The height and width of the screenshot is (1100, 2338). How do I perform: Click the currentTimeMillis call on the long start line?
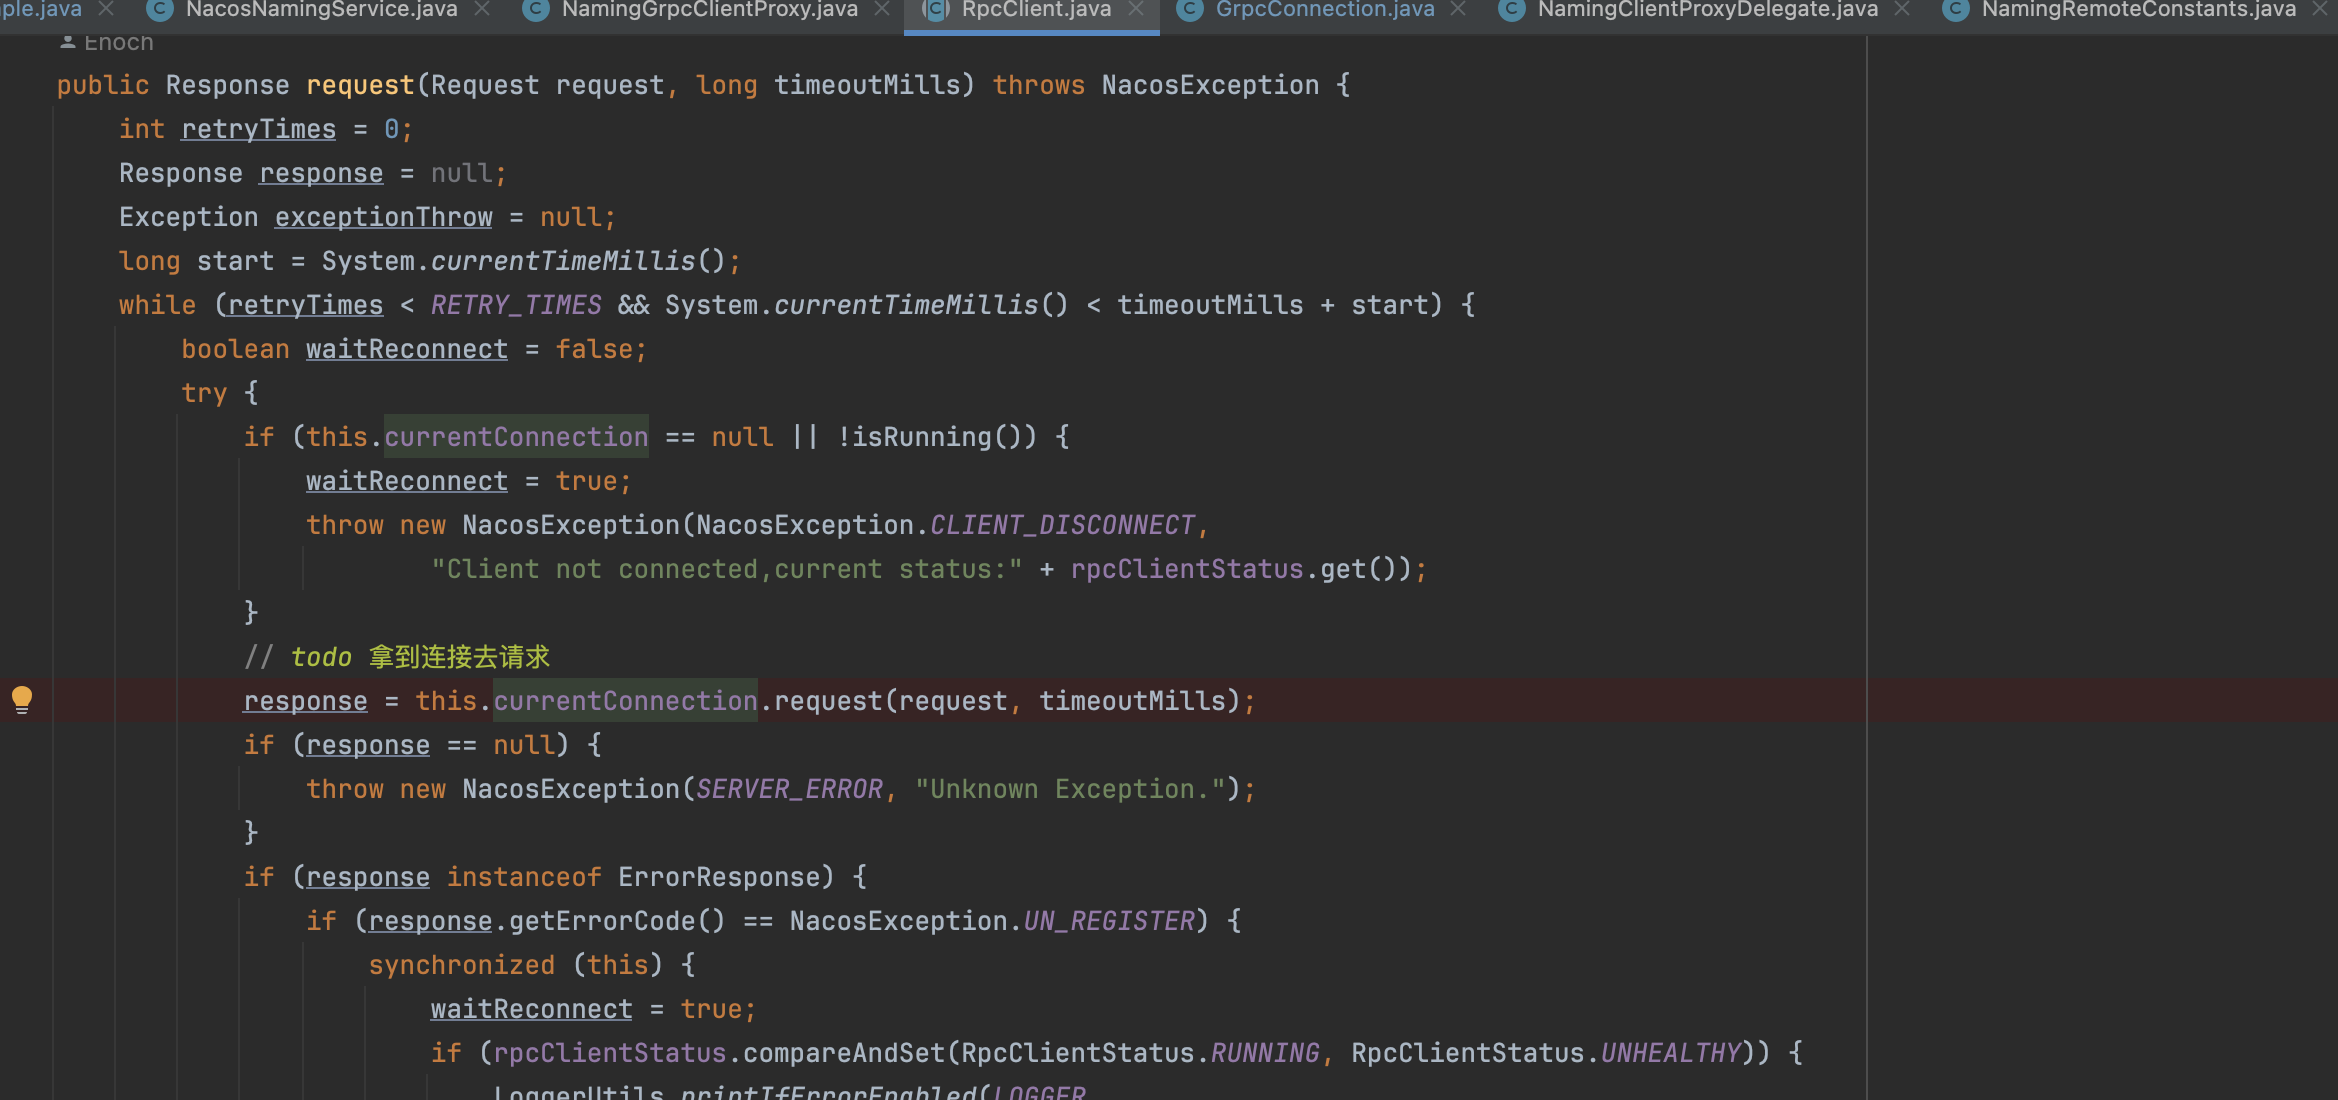tap(563, 261)
